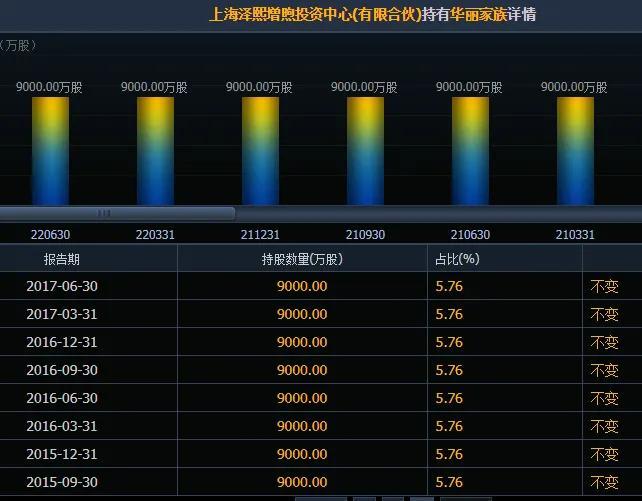The width and height of the screenshot is (642, 501).
Task: Click 不变 status in the 2016-12-31 row
Action: point(604,343)
